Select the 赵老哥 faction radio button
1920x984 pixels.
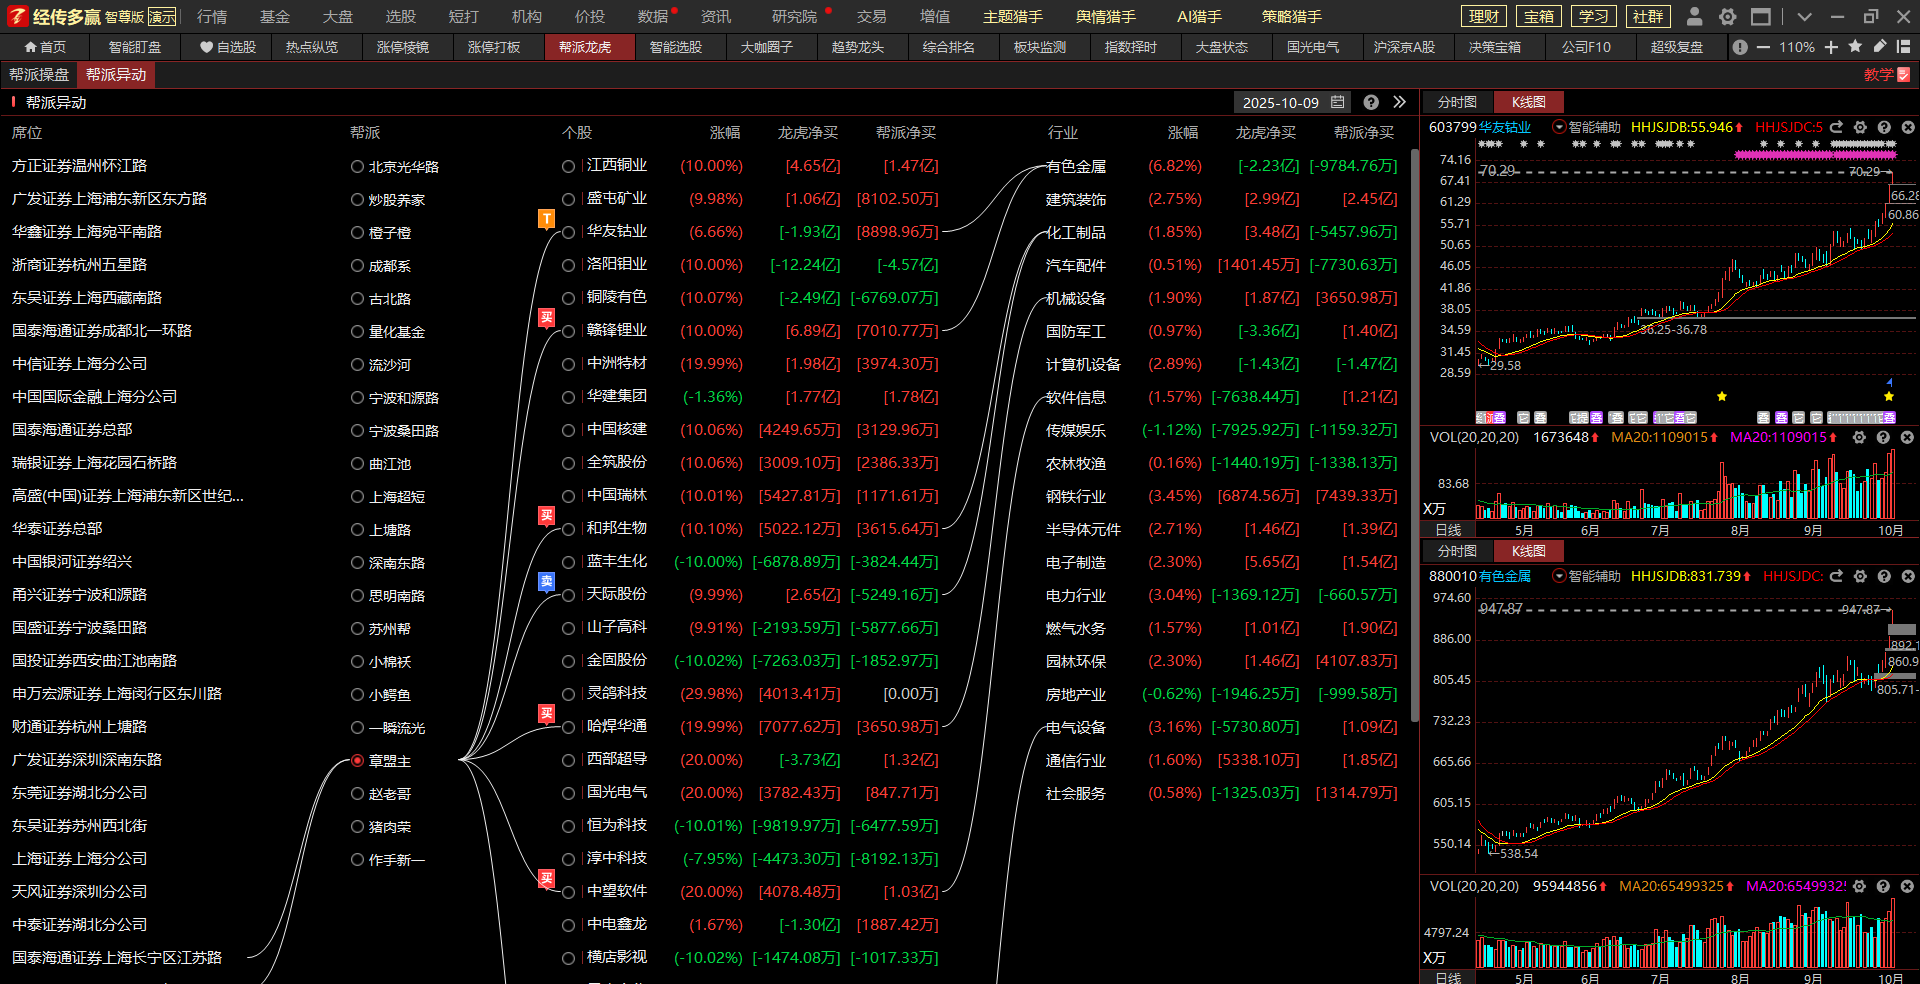357,794
